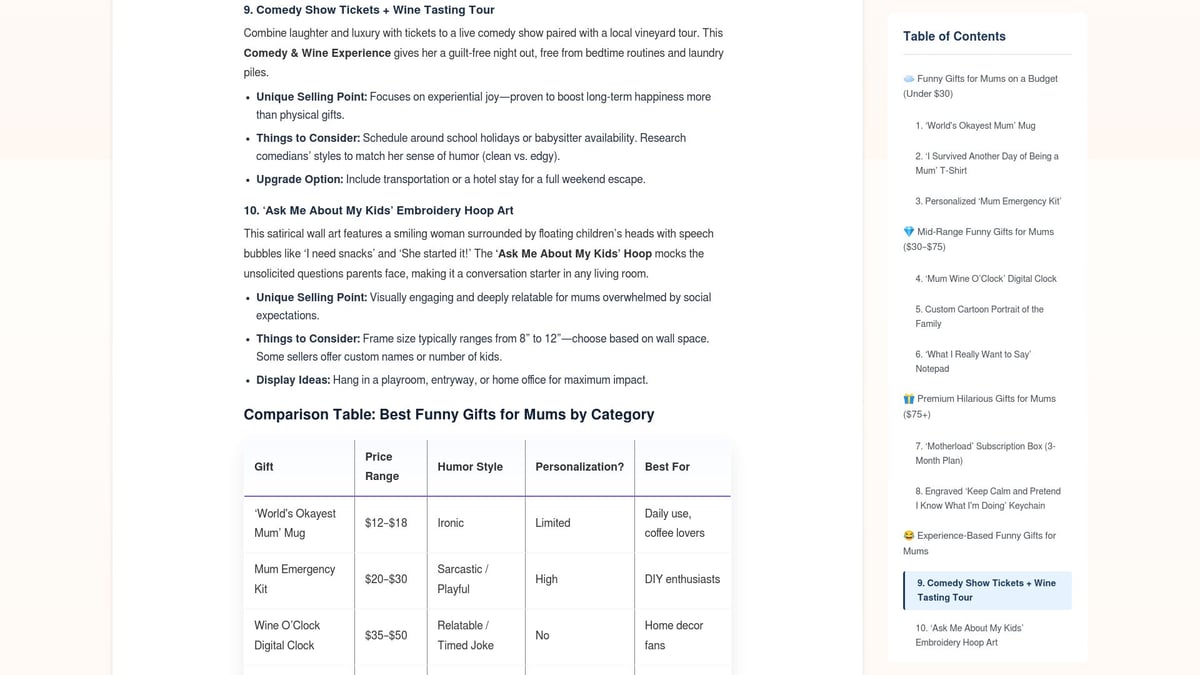Click the Comparison Table section heading

tap(449, 414)
